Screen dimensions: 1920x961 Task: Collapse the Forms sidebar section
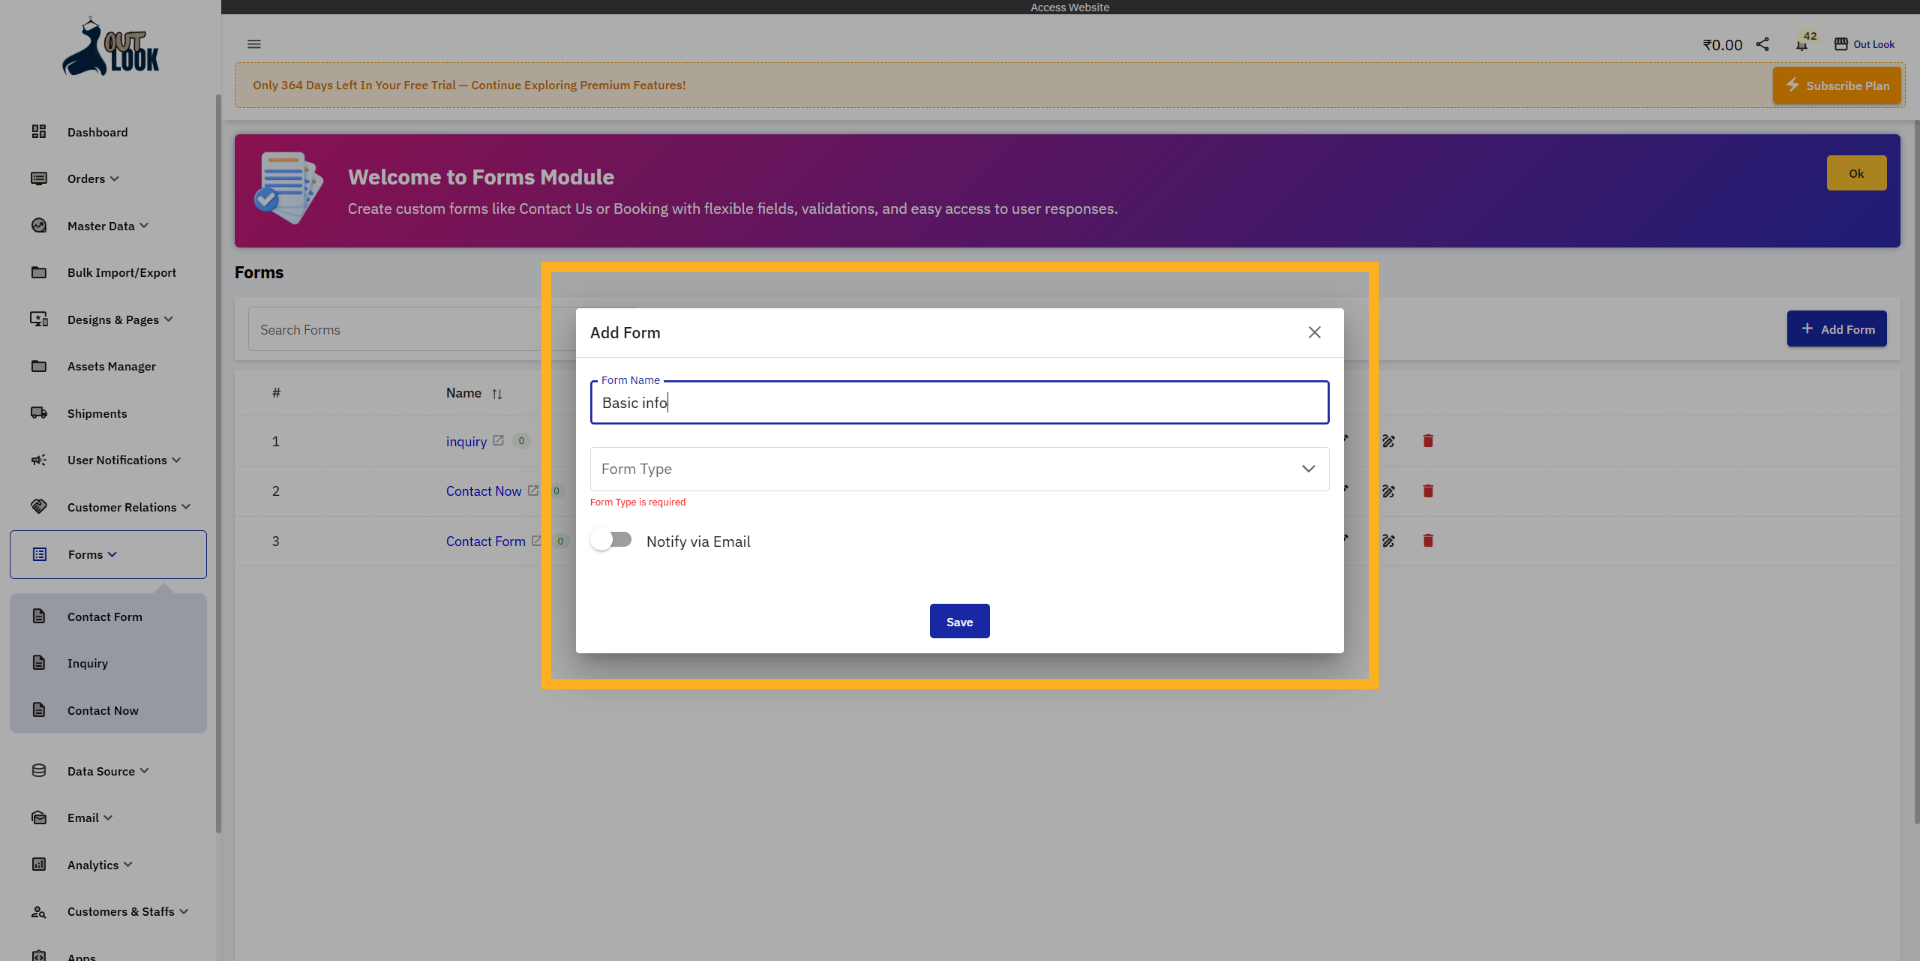89,553
